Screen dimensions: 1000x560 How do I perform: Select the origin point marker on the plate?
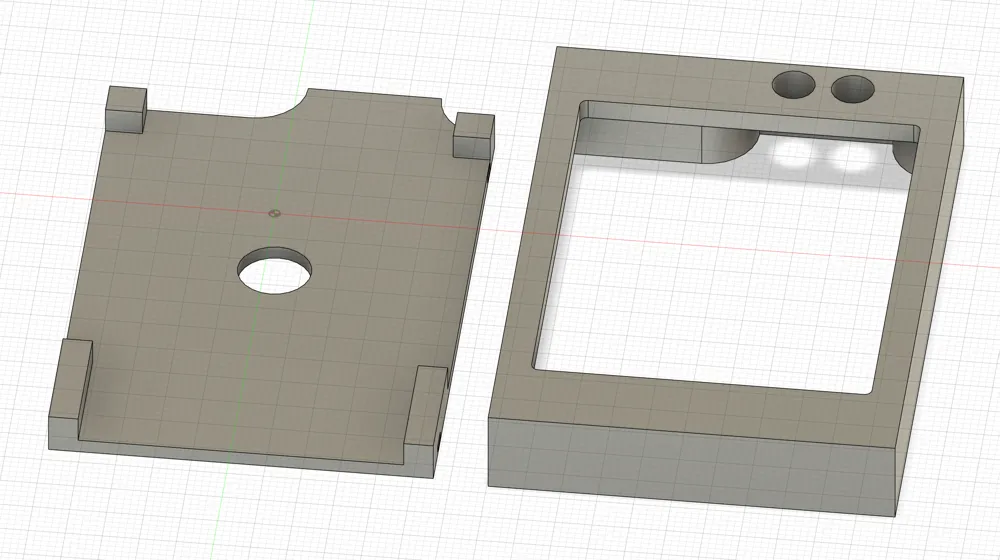[276, 212]
